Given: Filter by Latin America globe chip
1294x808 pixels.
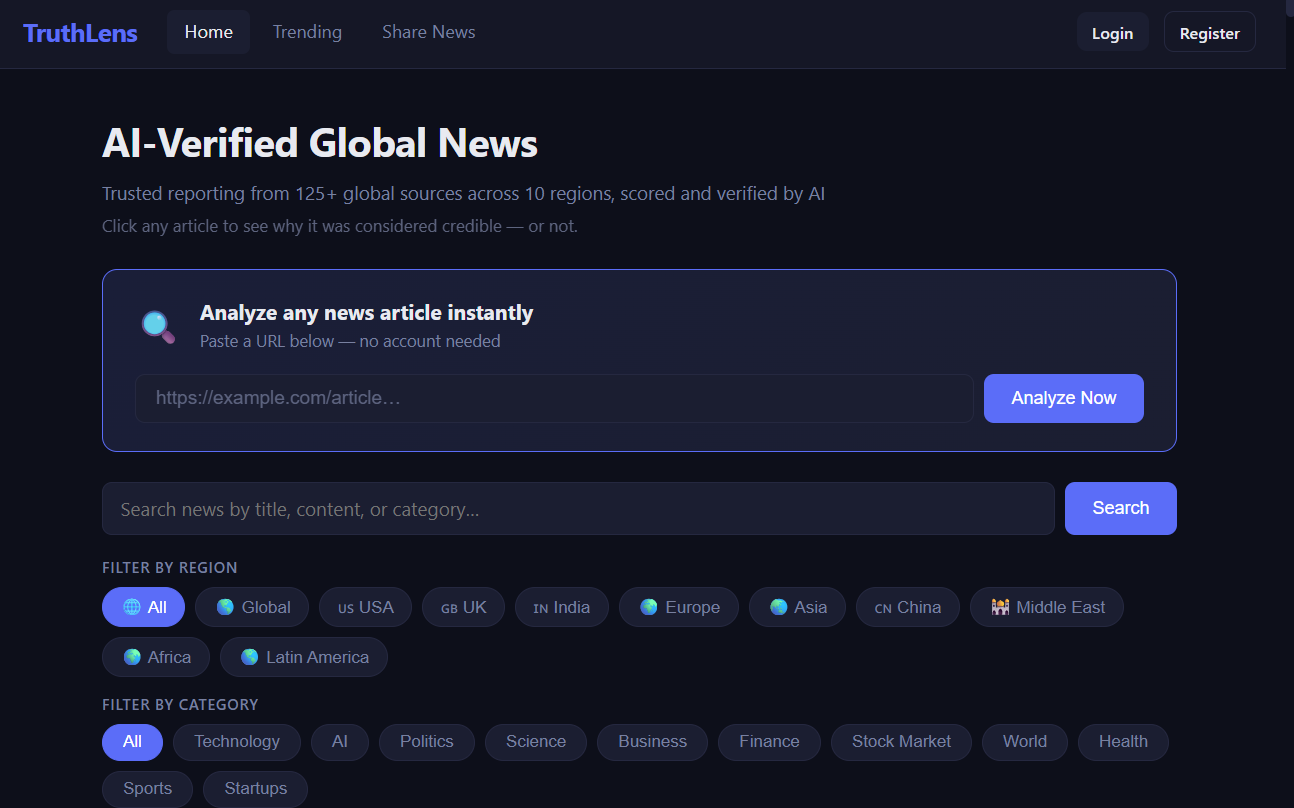Looking at the screenshot, I should (x=303, y=657).
